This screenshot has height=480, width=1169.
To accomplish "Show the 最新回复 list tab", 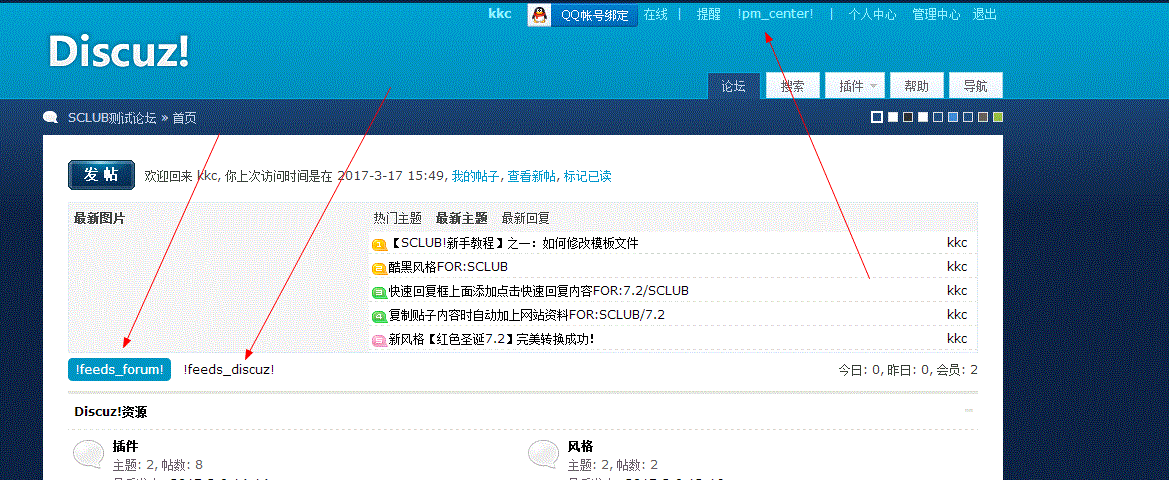I will tap(526, 218).
